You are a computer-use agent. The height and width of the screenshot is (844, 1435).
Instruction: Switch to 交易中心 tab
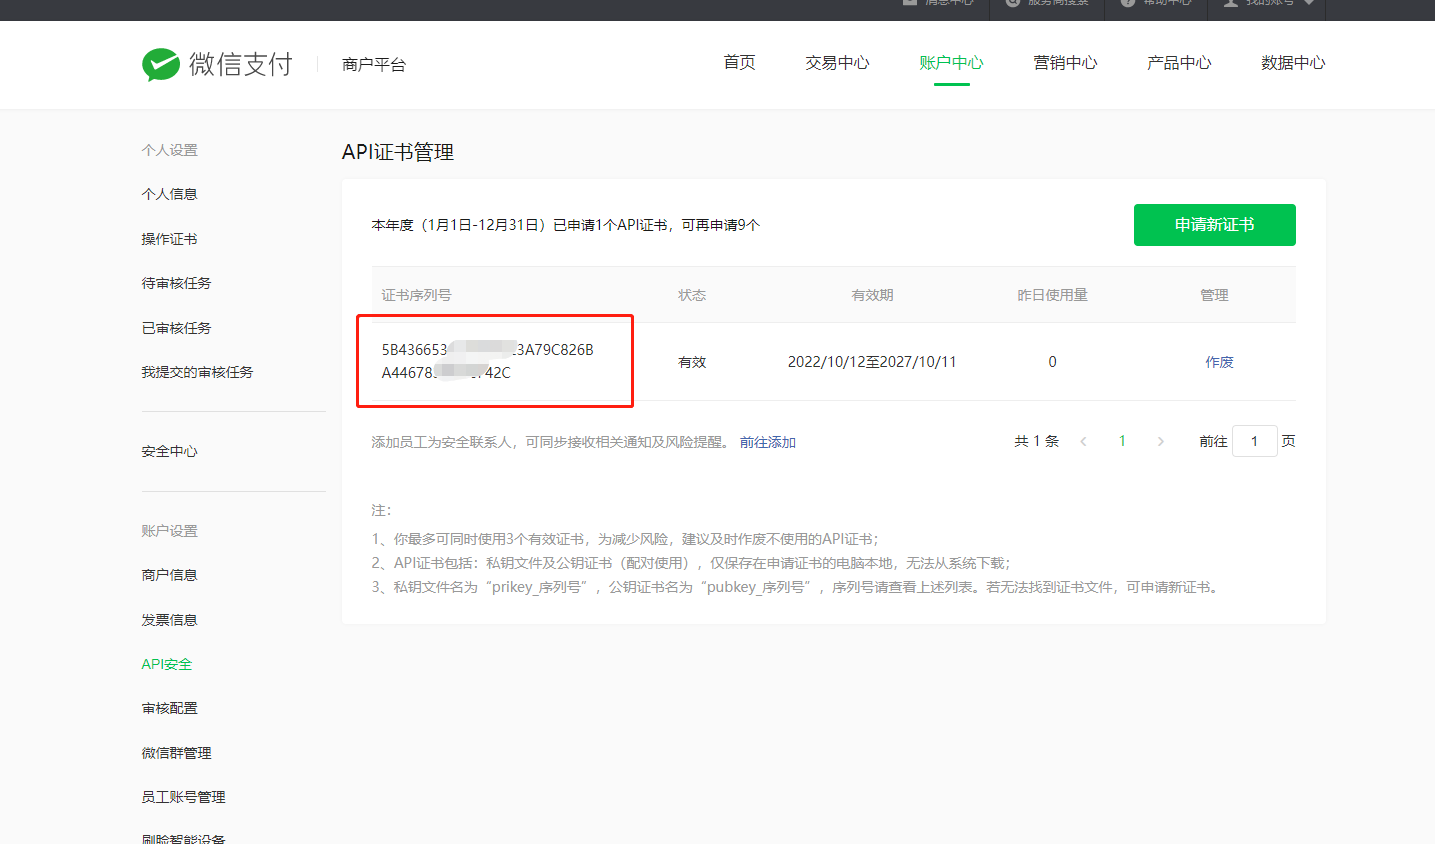click(x=837, y=62)
